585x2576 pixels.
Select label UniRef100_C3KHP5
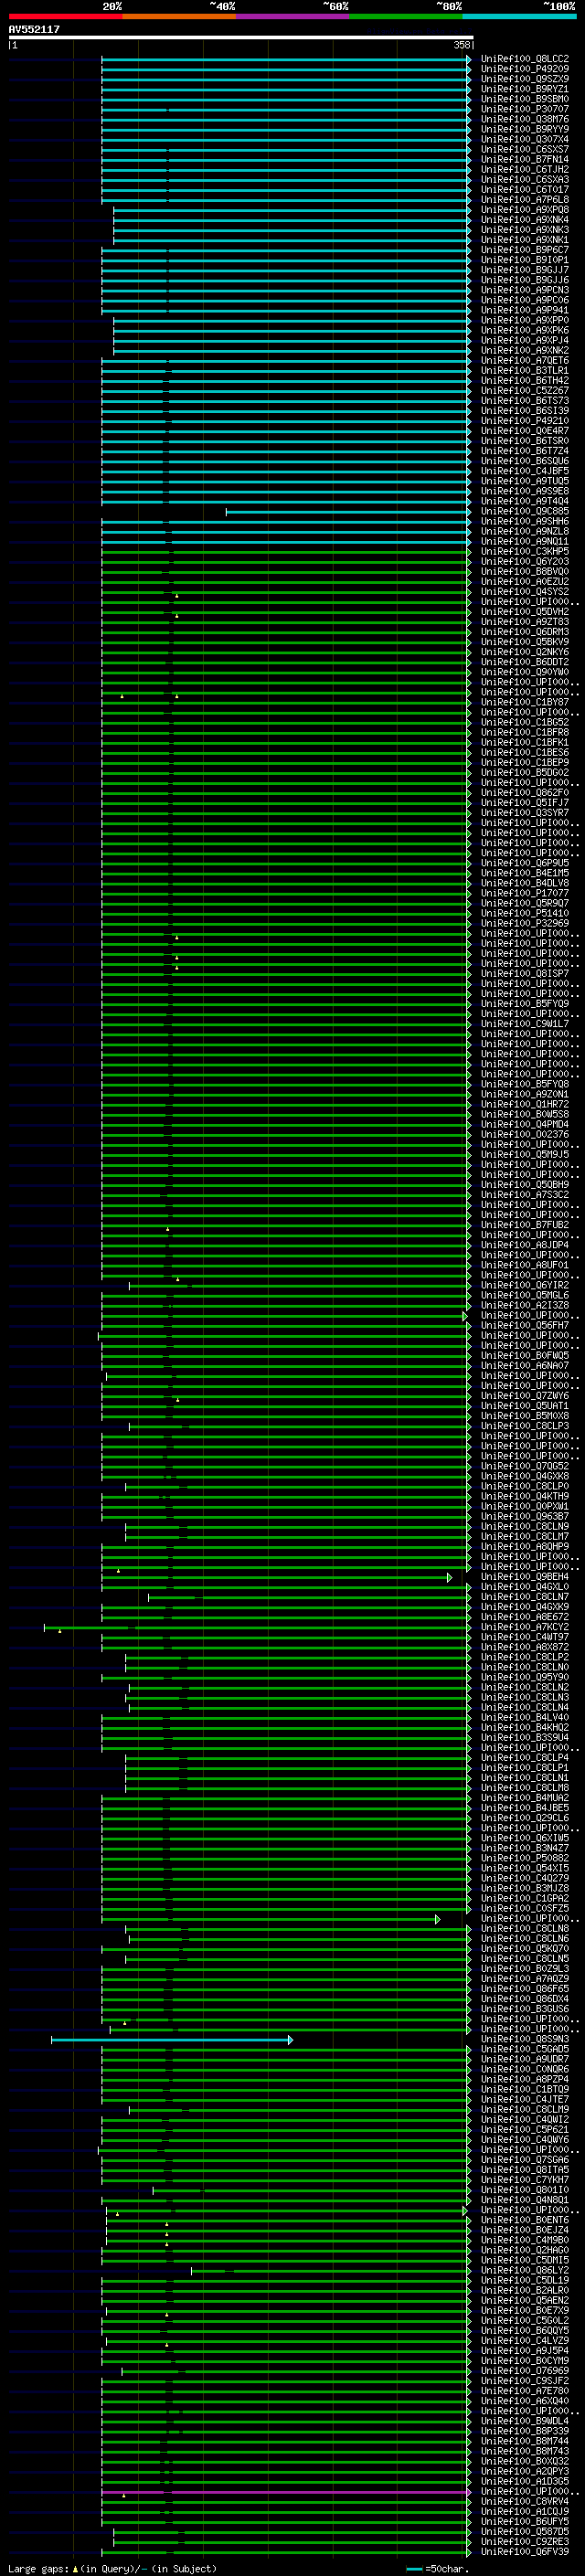point(525,552)
